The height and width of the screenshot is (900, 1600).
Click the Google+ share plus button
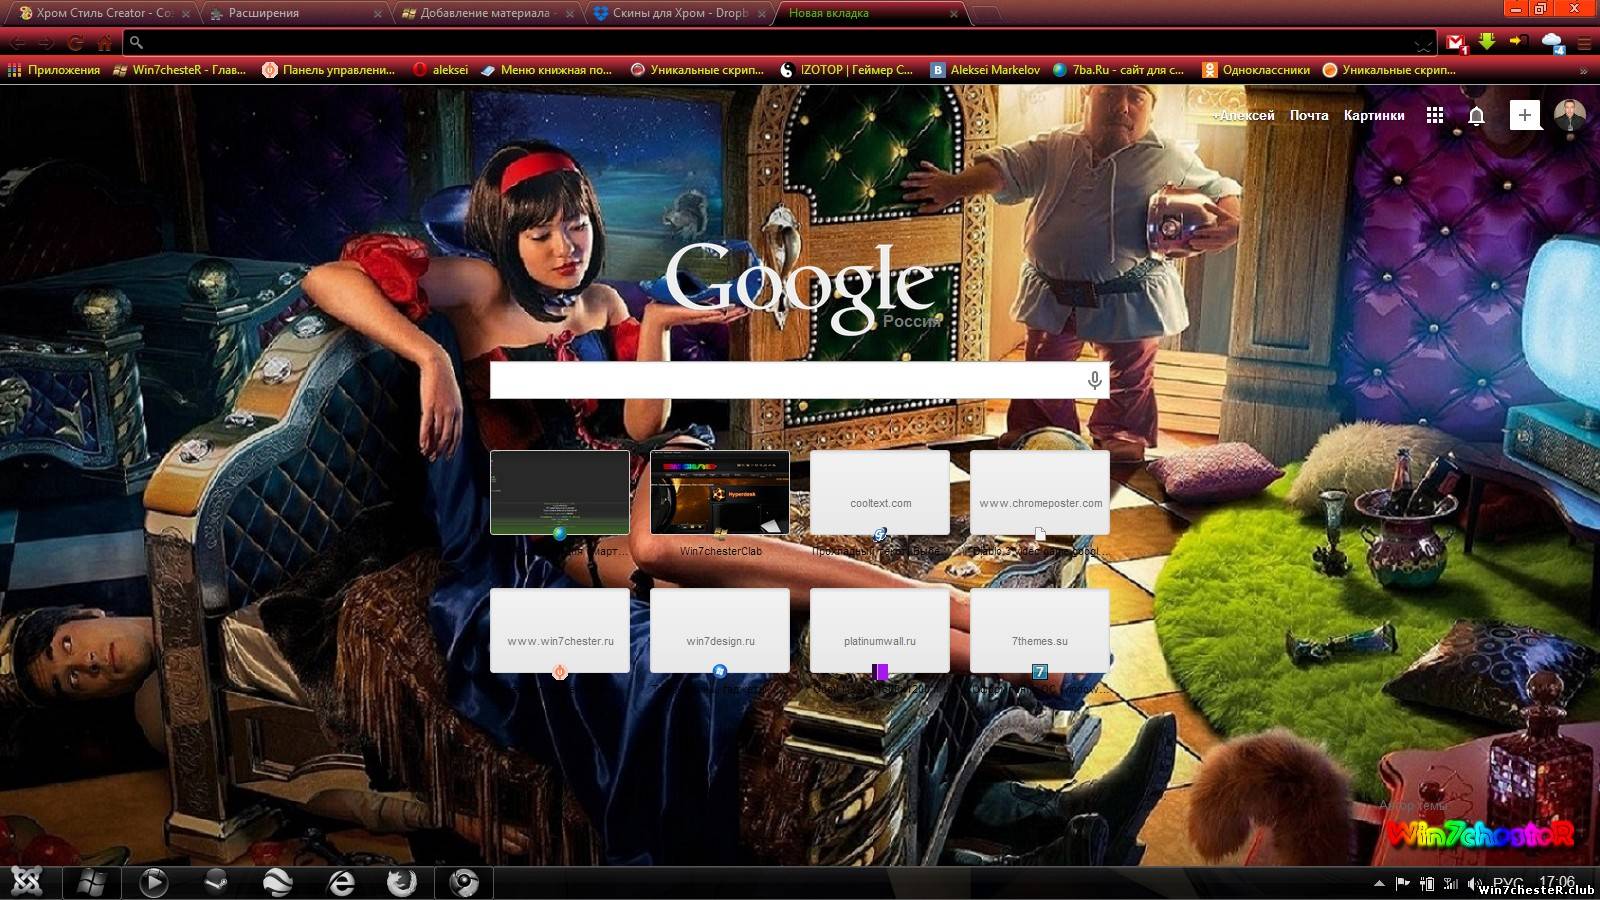1525,115
